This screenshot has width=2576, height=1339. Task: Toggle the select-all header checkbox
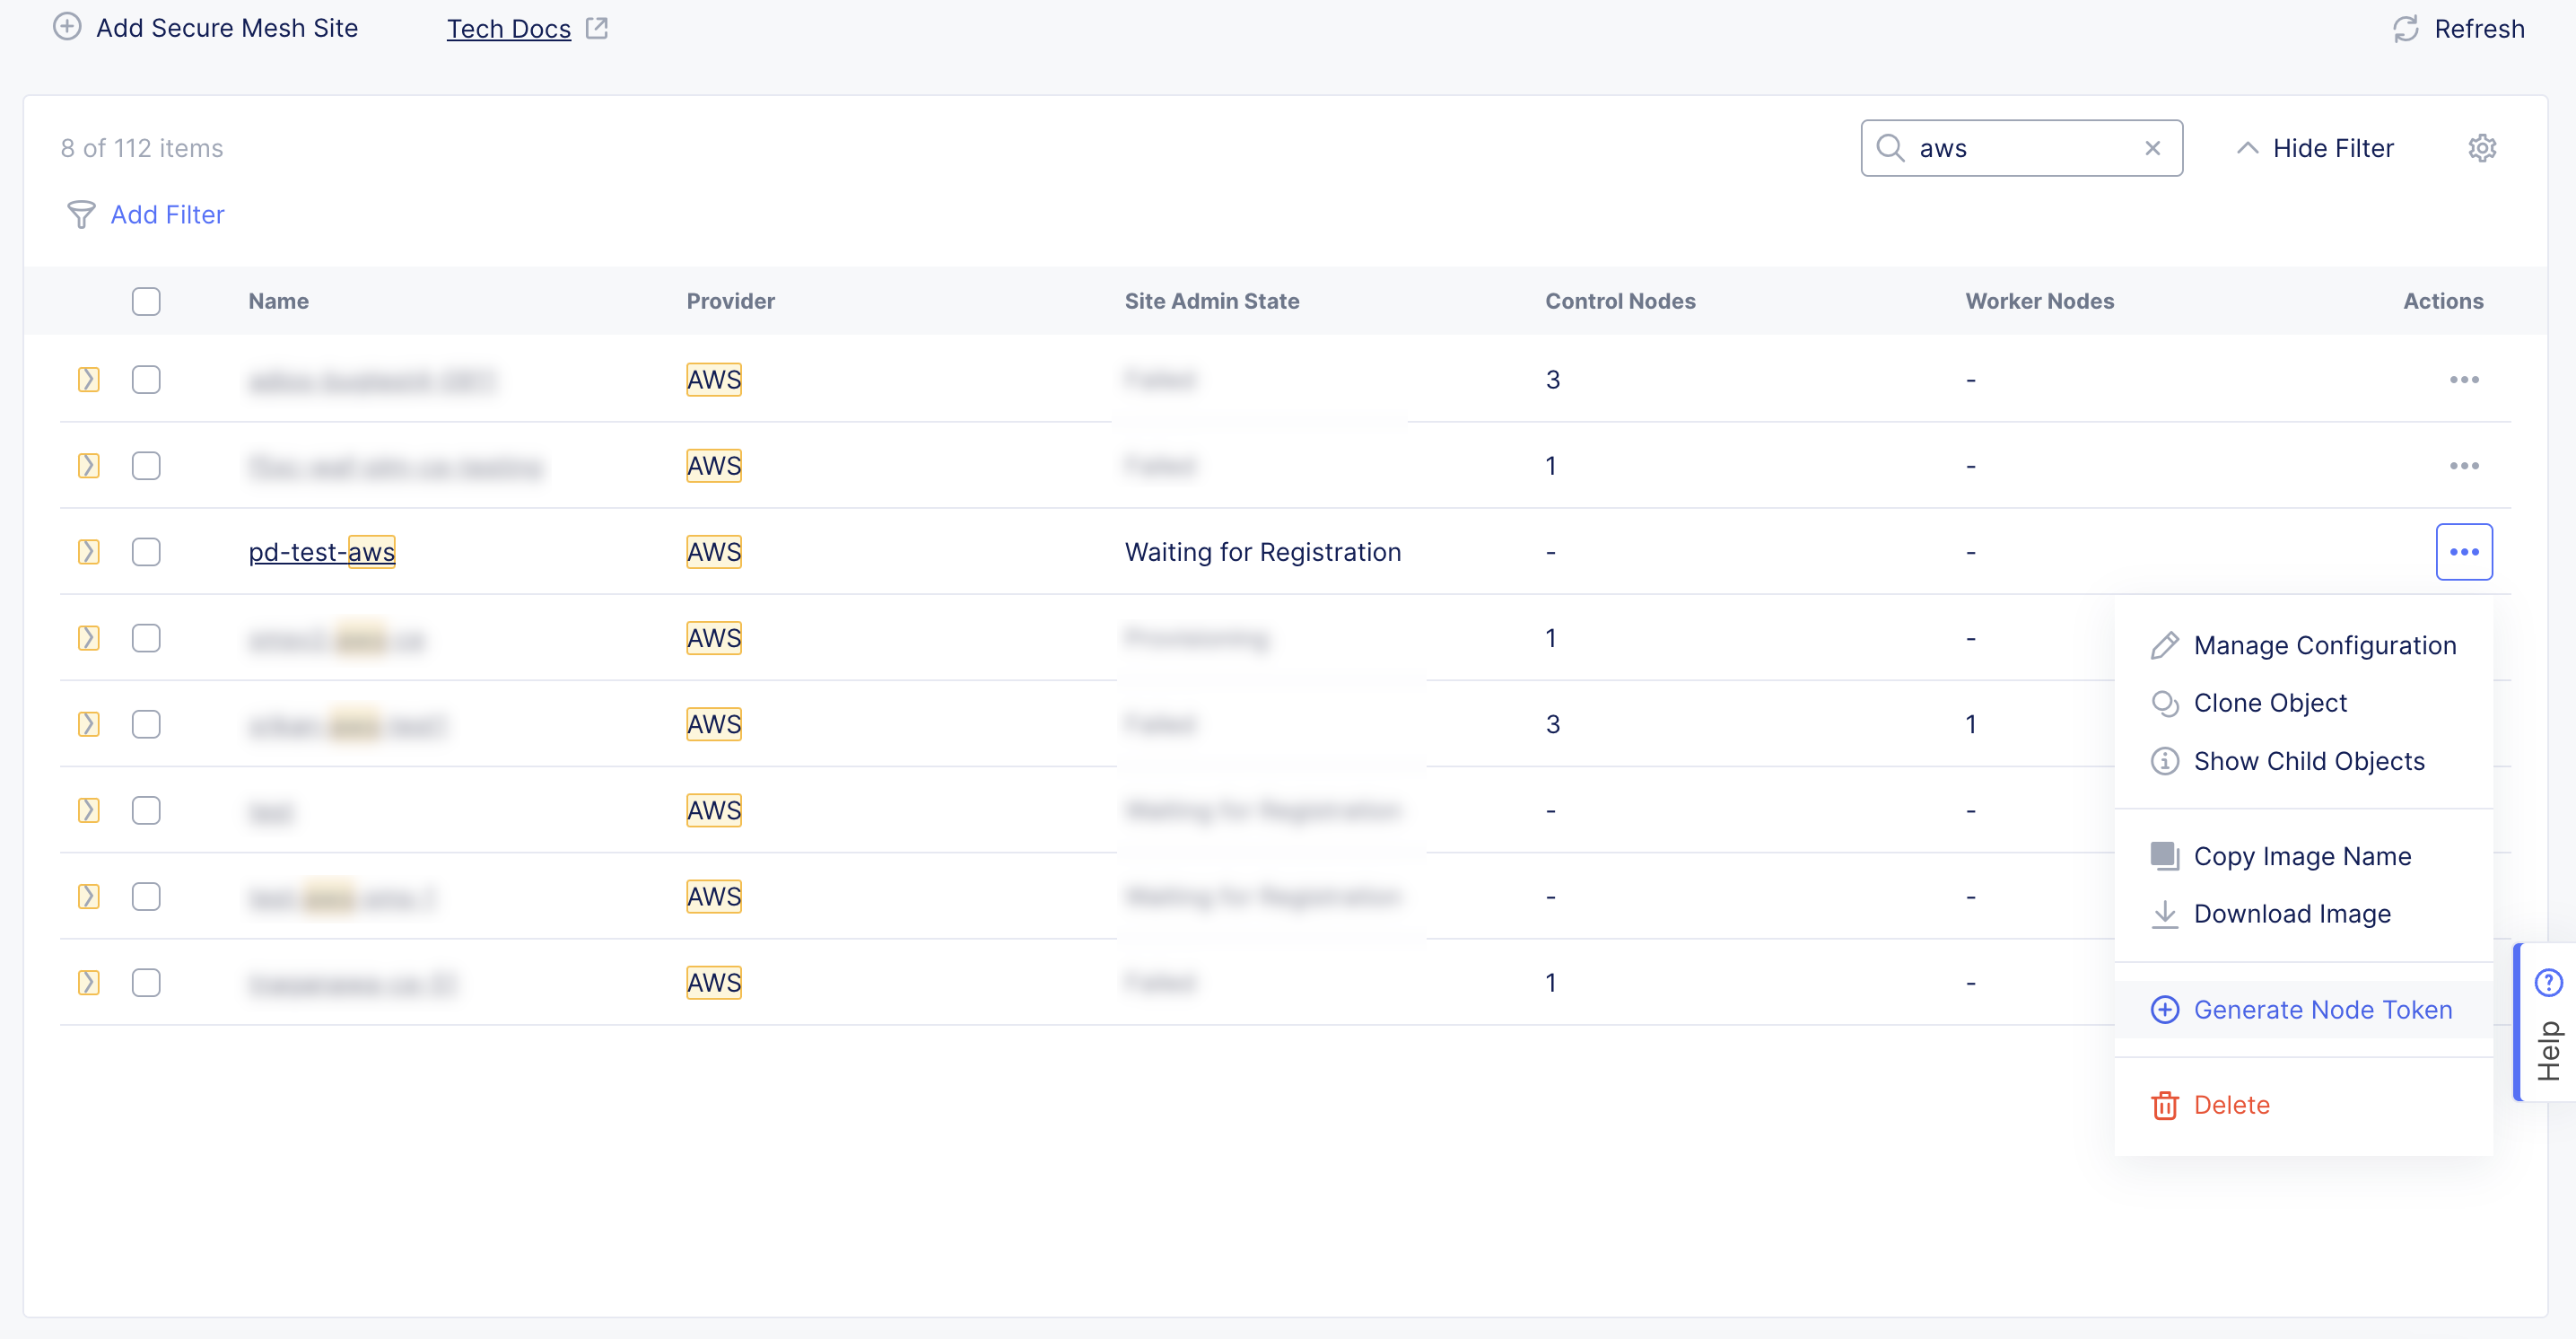(x=146, y=301)
